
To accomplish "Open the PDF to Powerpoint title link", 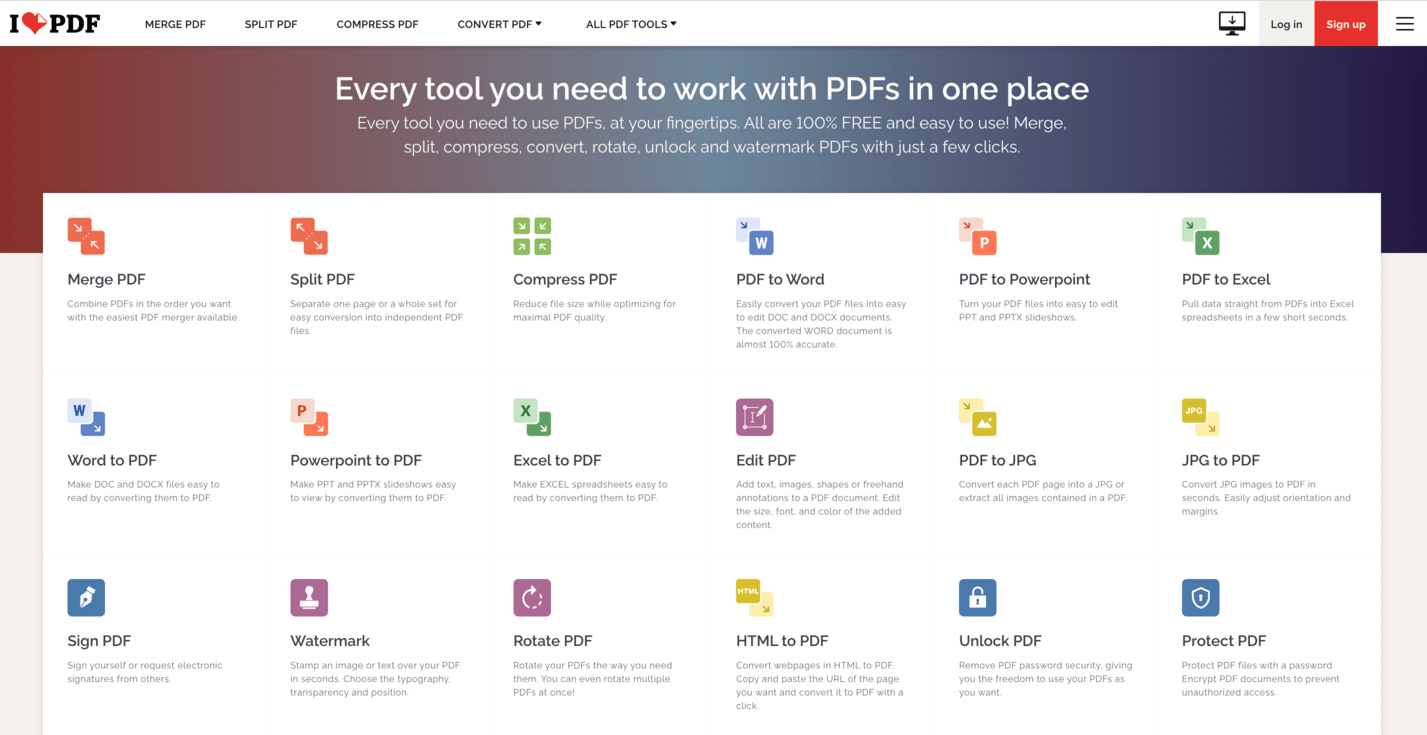I will click(x=1024, y=279).
